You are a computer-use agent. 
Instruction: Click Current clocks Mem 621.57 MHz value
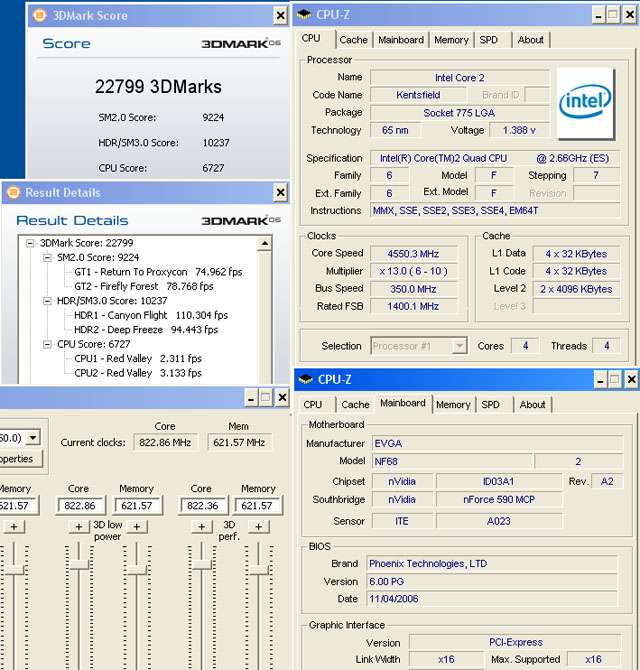(x=239, y=442)
